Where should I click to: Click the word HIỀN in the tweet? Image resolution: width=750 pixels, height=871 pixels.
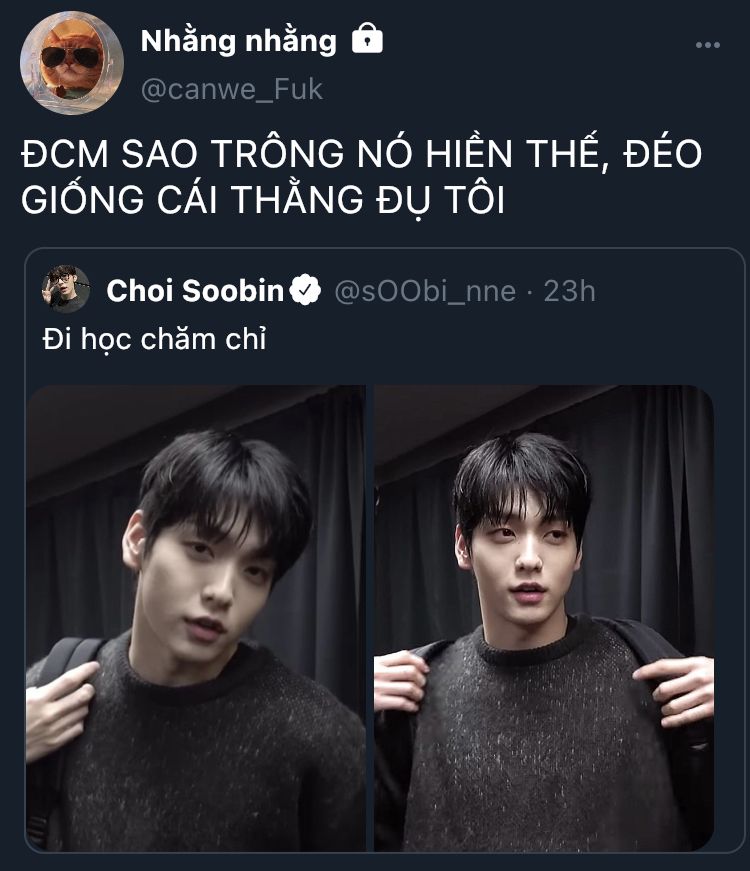469,153
